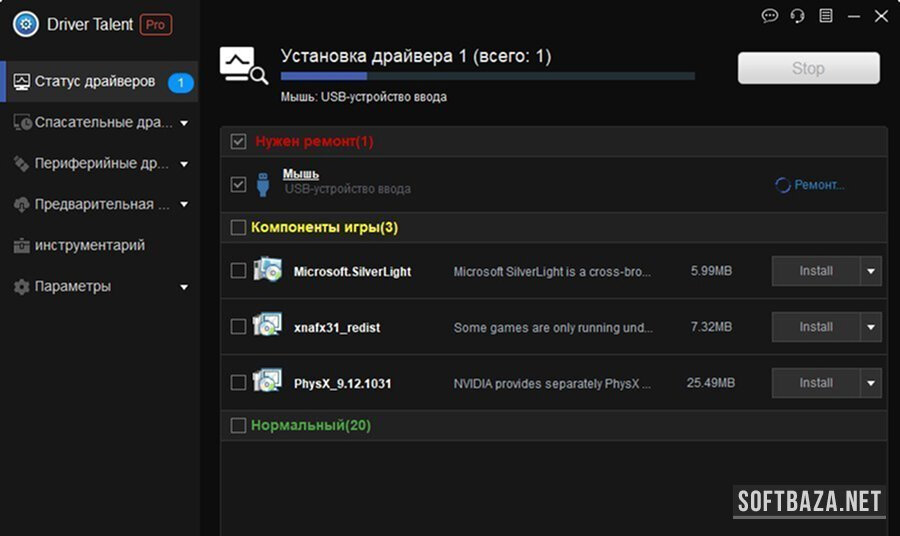Click the NVIDIA PhysX description text

552,383
